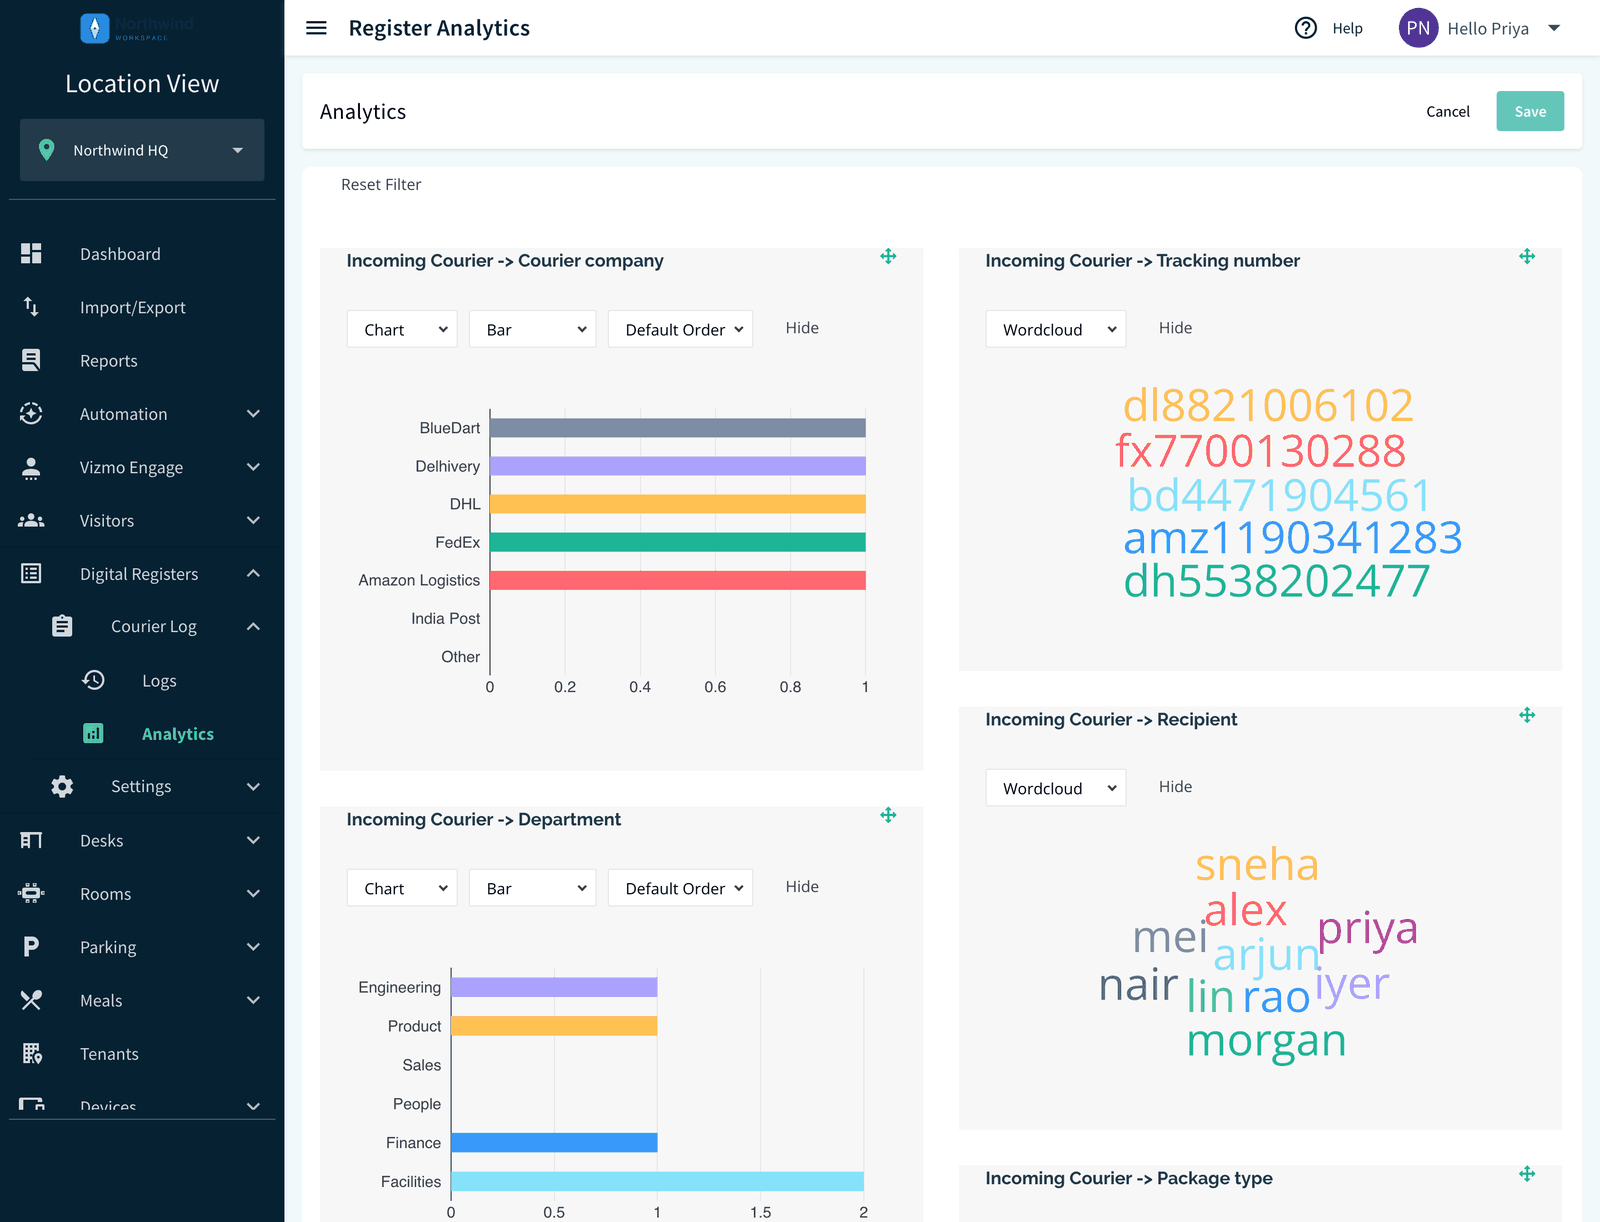Hide the Department chart
1600x1222 pixels.
802,887
